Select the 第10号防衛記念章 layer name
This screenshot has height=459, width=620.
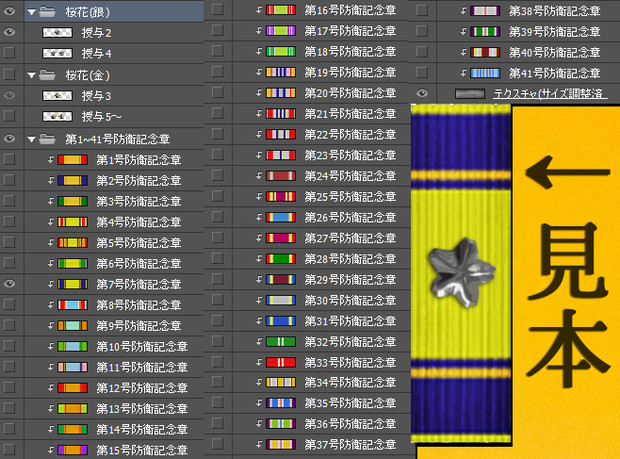pos(142,346)
